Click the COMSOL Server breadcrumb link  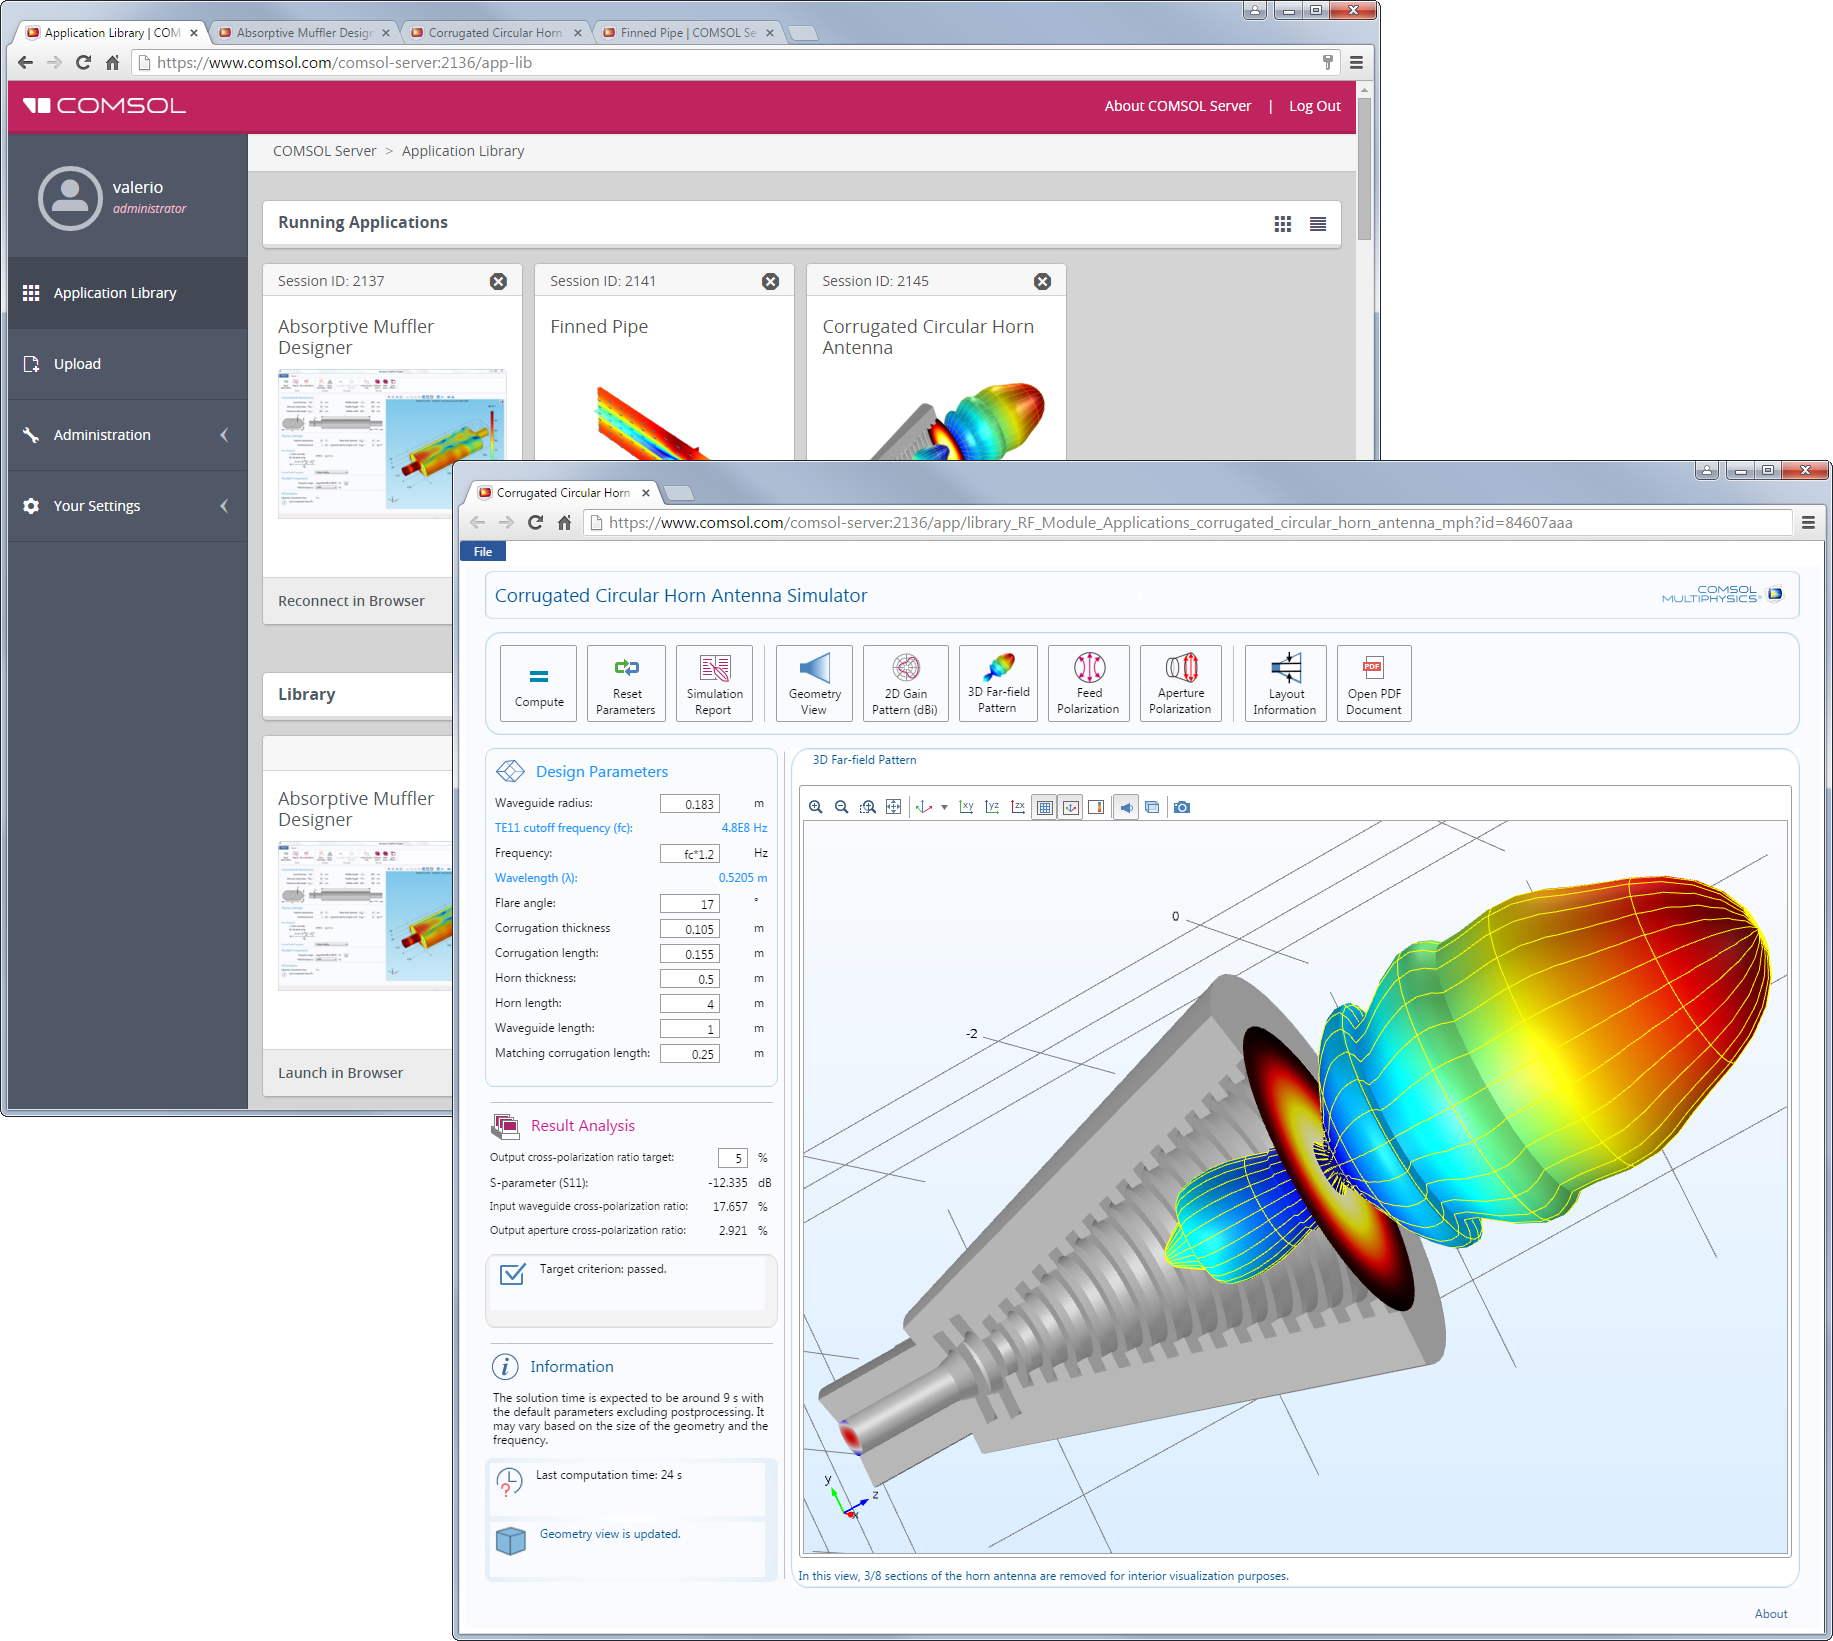coord(324,151)
